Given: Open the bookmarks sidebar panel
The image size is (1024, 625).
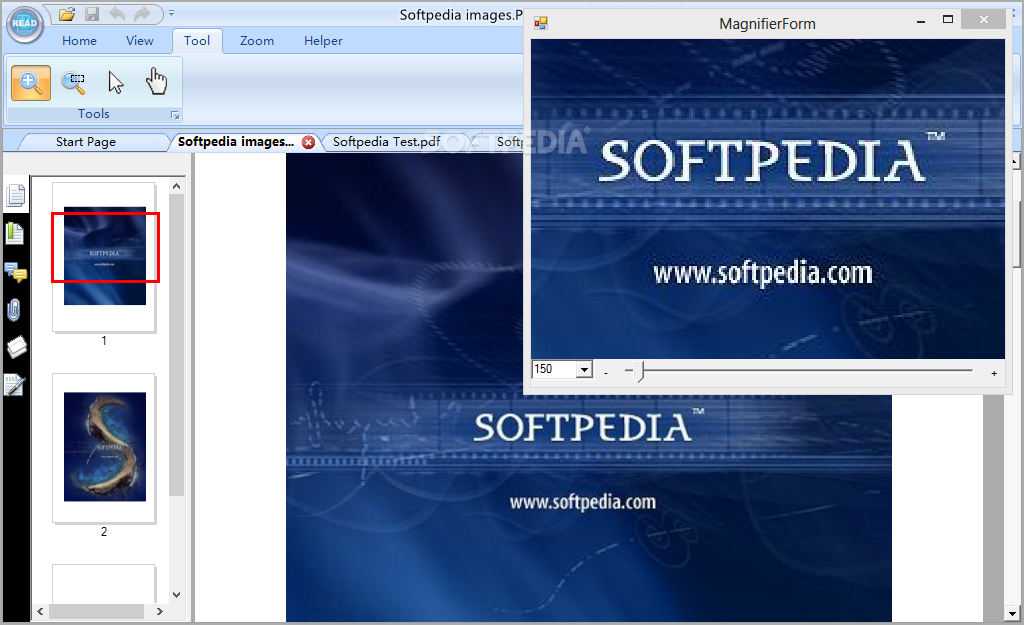Looking at the screenshot, I should (14, 233).
